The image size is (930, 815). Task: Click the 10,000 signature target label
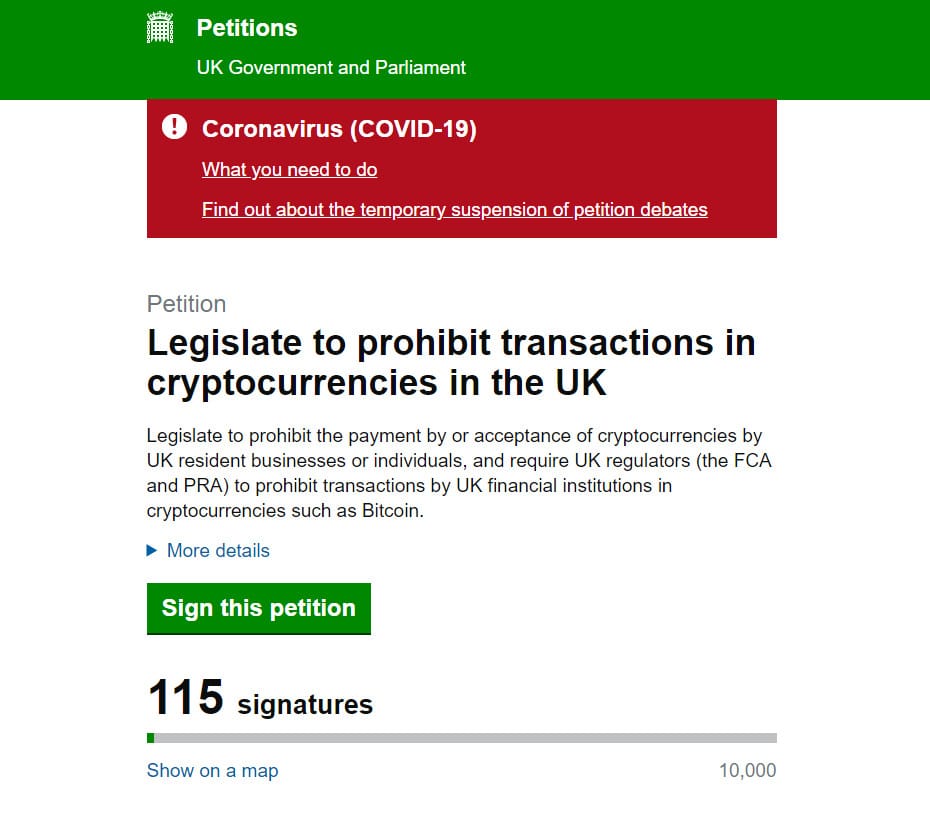point(747,771)
